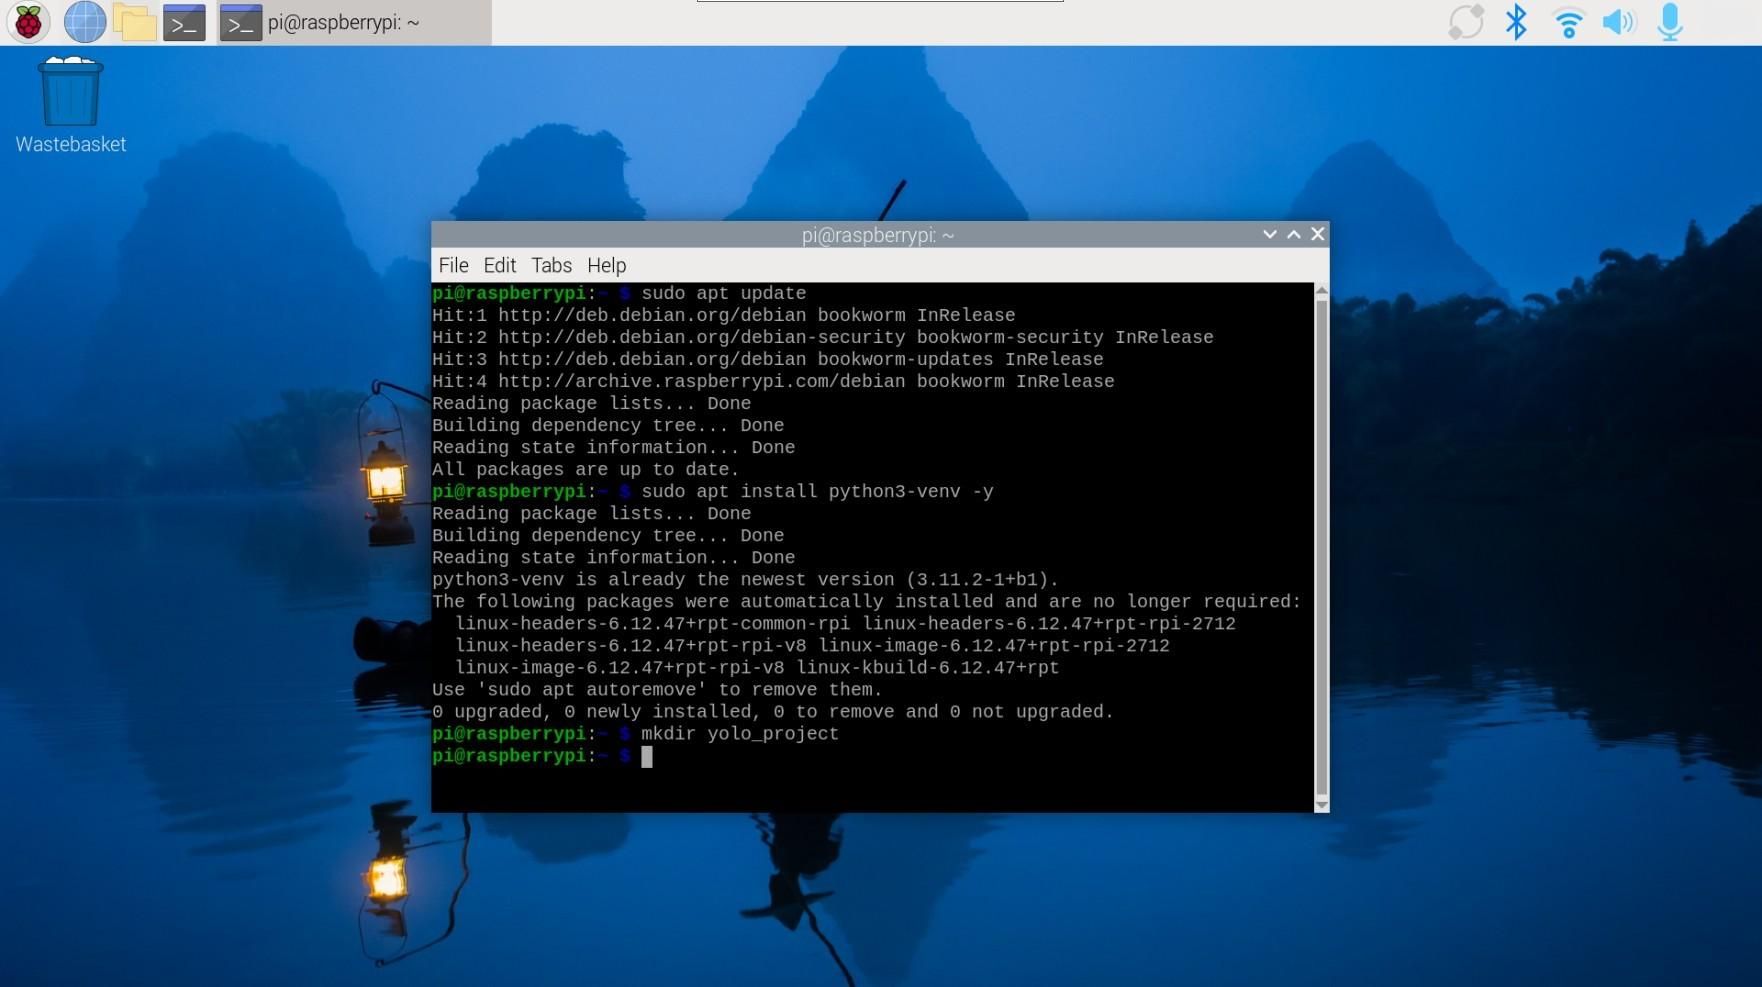
Task: Click the terminal scrollbar down arrow
Action: (x=1321, y=805)
